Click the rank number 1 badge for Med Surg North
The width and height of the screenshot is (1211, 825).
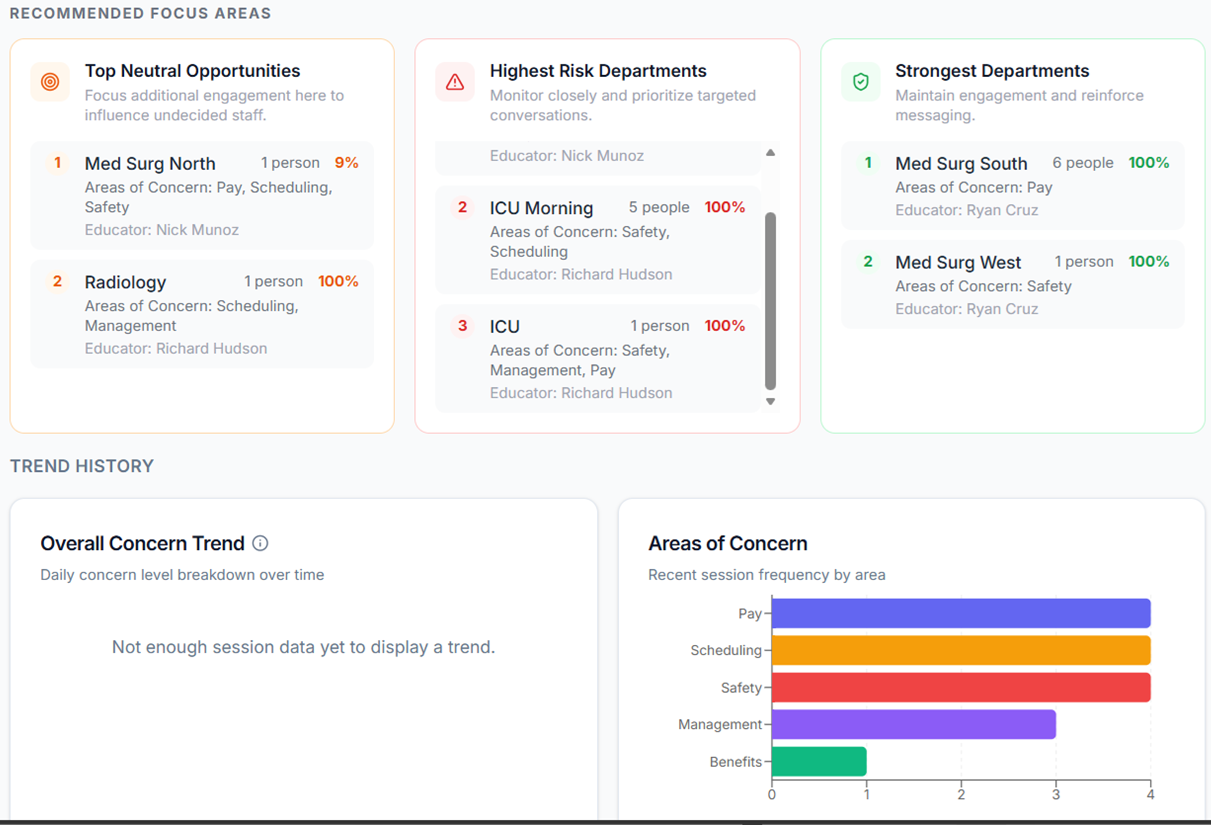(57, 162)
